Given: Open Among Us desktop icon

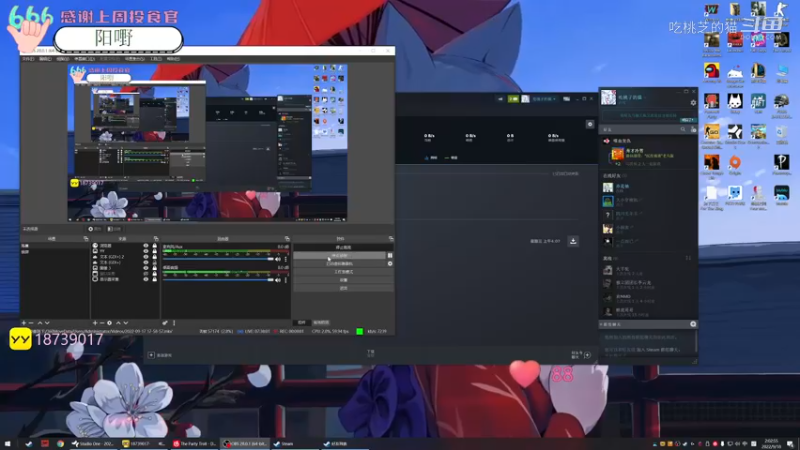Looking at the screenshot, I should click(711, 73).
